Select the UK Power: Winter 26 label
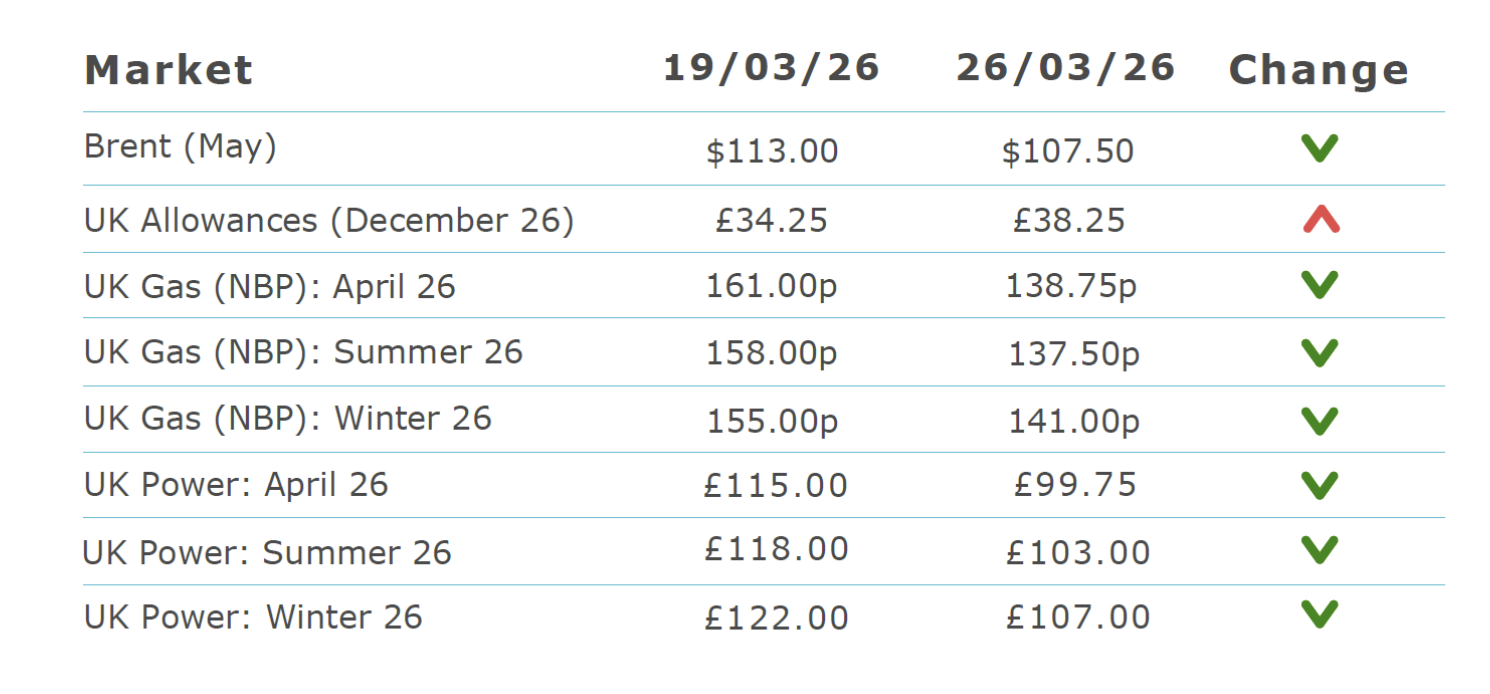 tap(253, 617)
